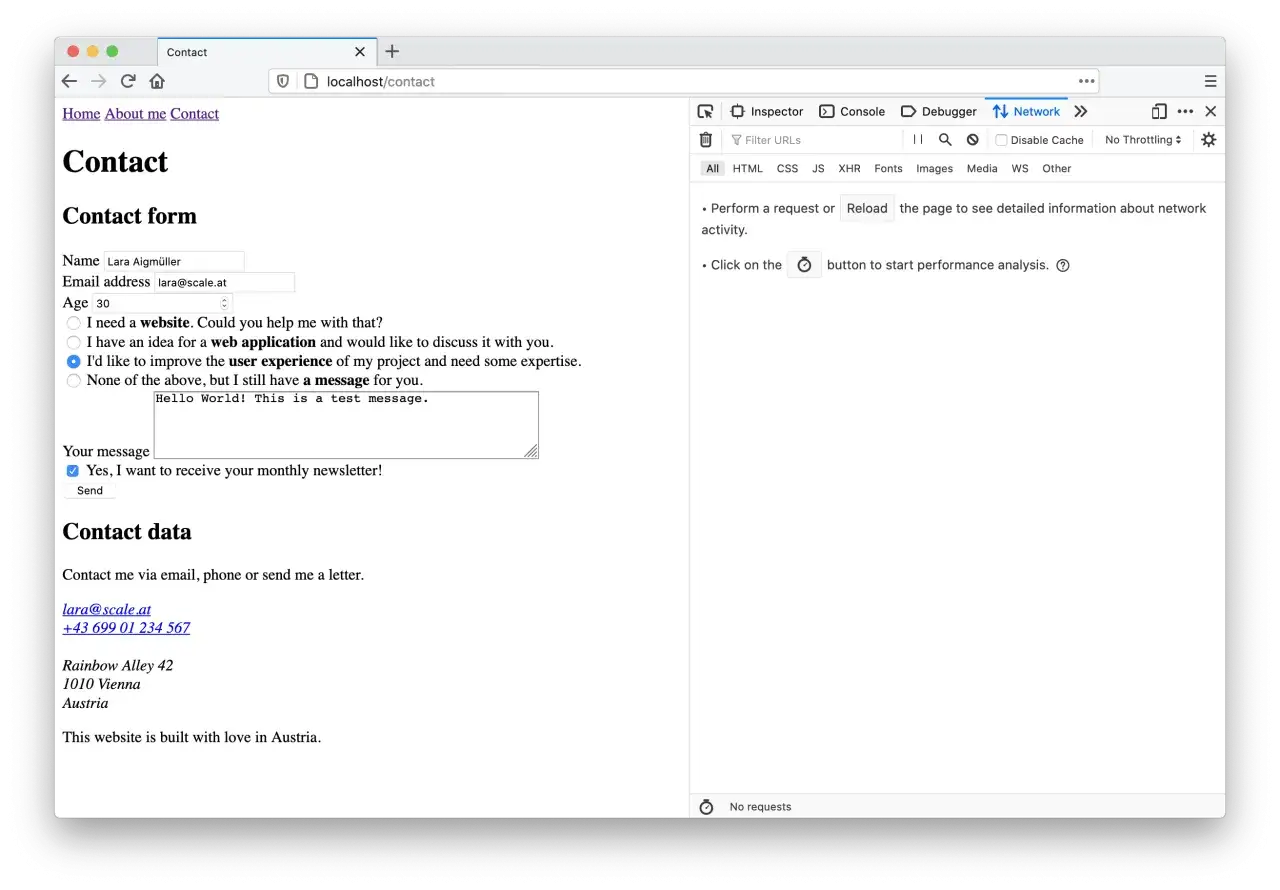Show more DevTools tabs with double chevron
Image resolution: width=1280 pixels, height=890 pixels.
[1080, 111]
